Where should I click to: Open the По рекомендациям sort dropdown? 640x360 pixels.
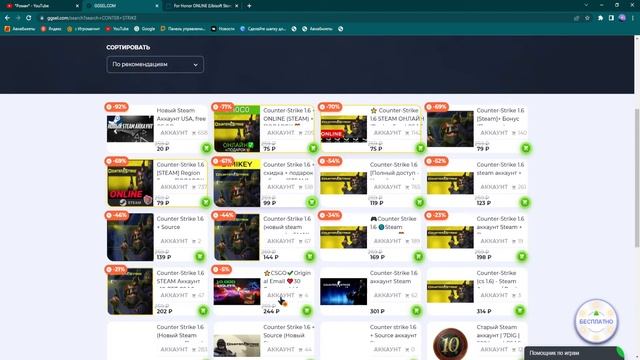[155, 64]
